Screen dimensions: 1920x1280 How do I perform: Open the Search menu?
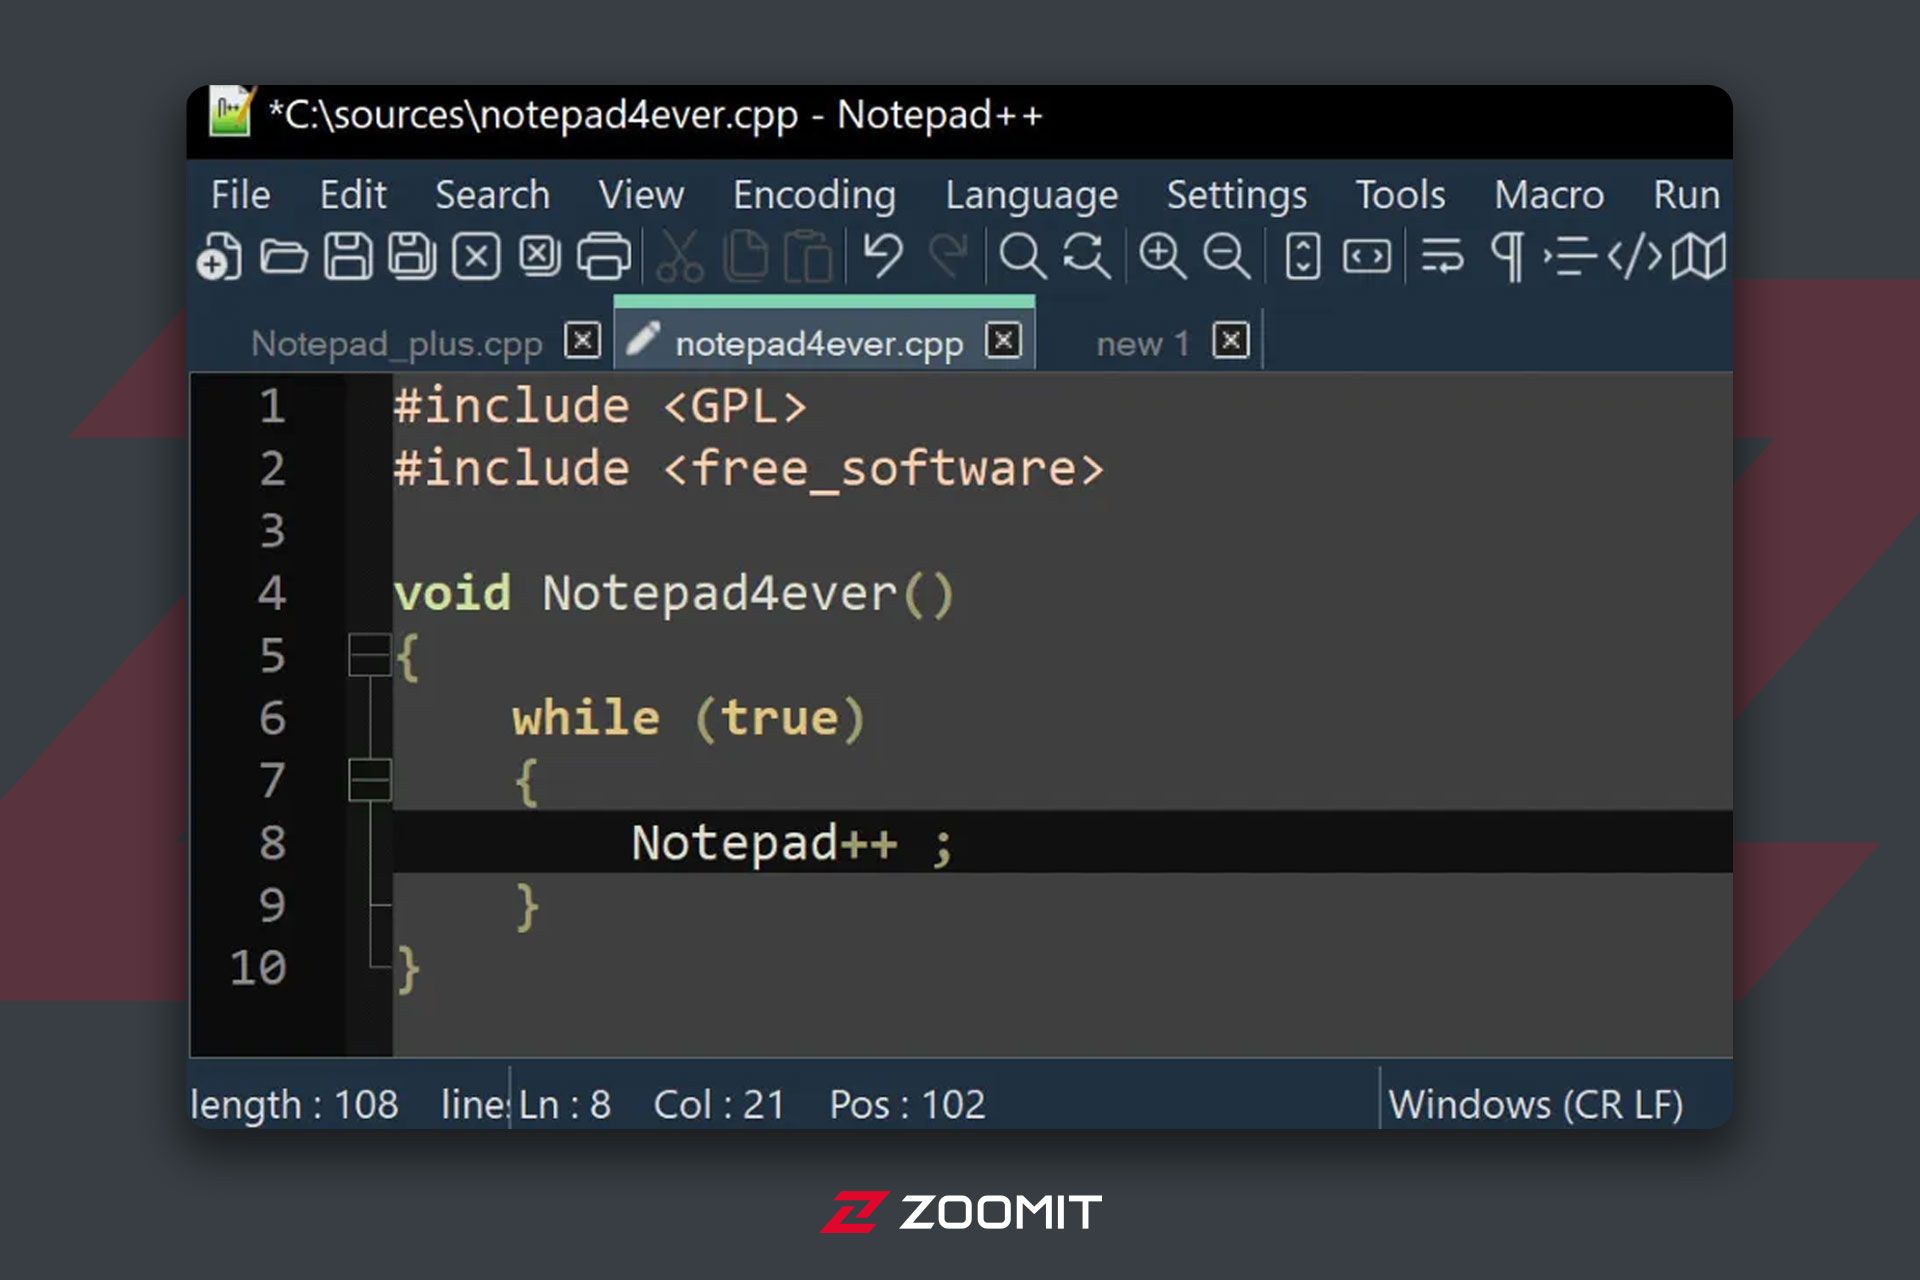point(492,194)
